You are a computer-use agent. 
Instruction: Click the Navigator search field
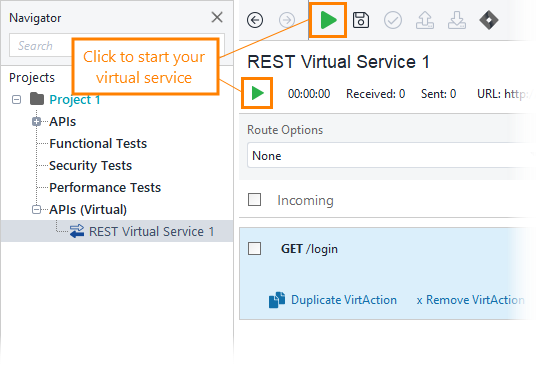117,45
